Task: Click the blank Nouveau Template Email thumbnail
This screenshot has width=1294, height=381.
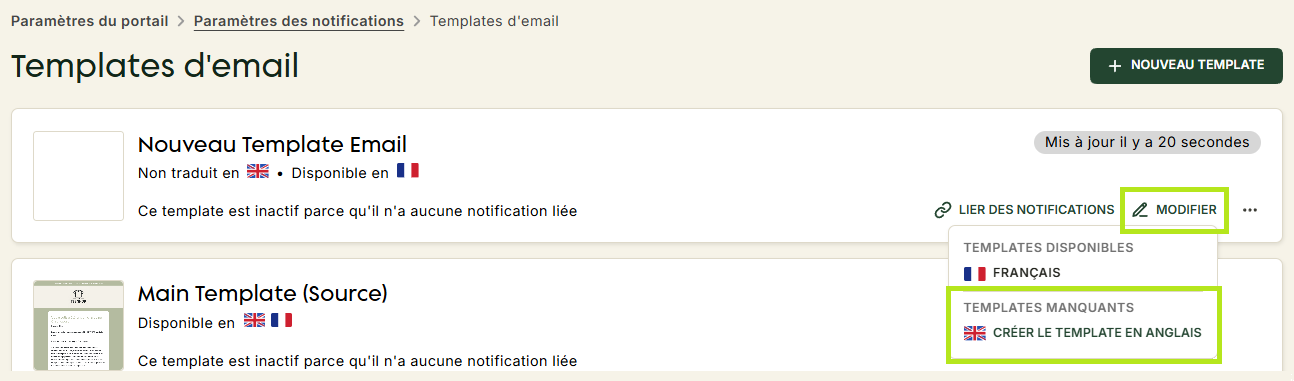Action: point(78,176)
